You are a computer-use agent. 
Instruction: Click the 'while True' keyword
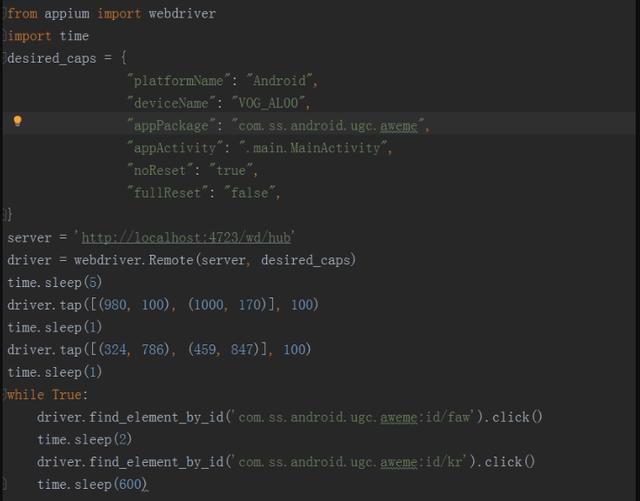44,394
